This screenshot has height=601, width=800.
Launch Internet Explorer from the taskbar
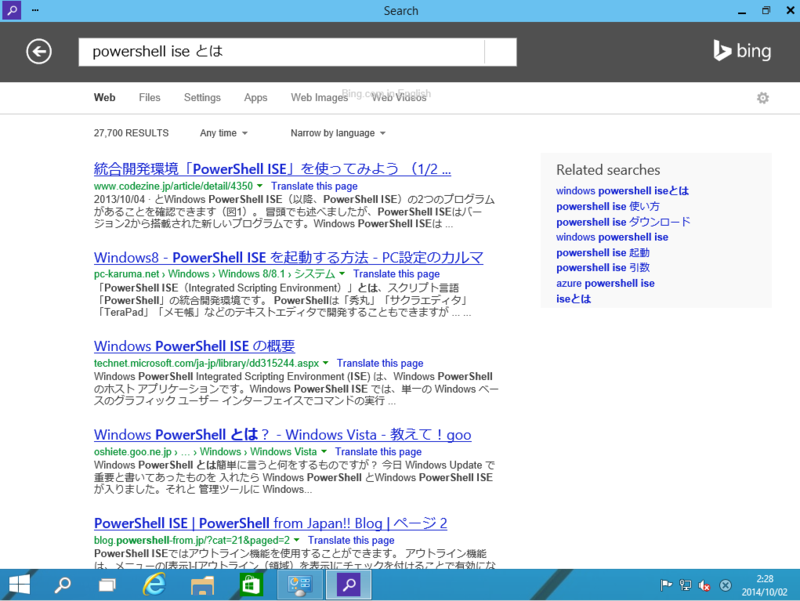coord(154,585)
